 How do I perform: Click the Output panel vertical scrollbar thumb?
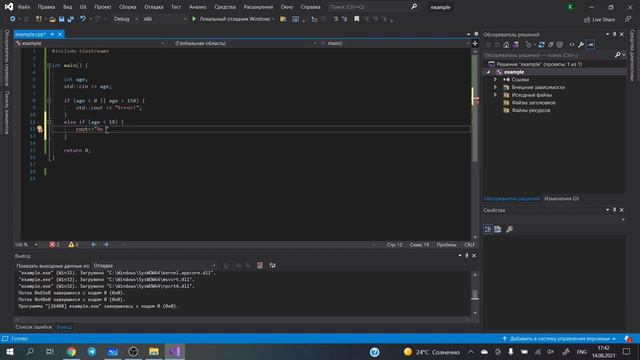(475, 295)
